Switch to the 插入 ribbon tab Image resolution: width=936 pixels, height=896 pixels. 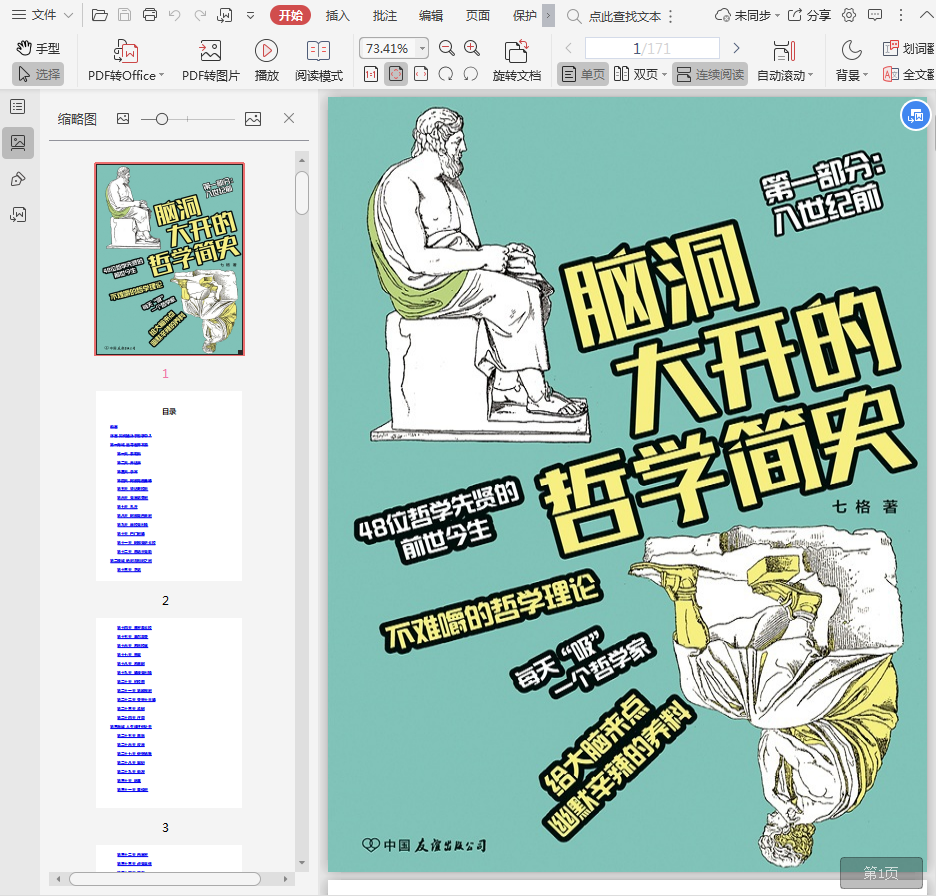coord(338,15)
